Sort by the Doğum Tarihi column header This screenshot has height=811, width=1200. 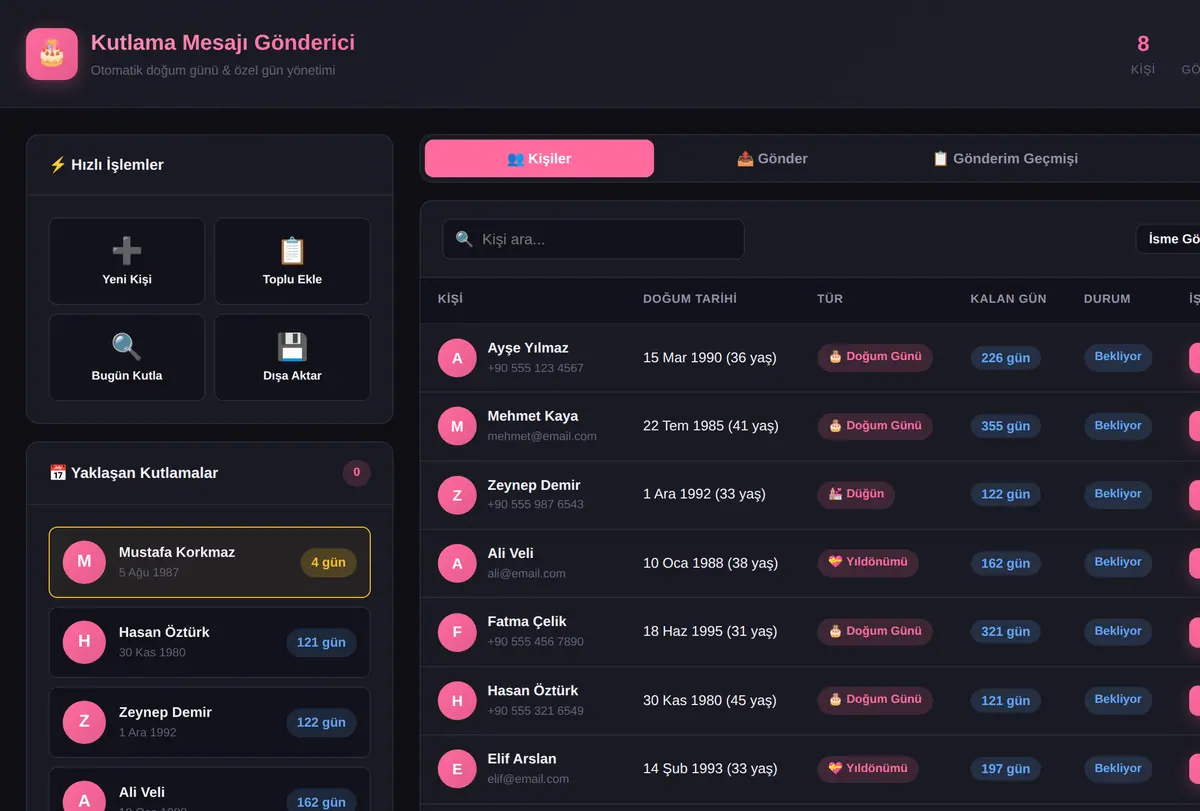690,299
